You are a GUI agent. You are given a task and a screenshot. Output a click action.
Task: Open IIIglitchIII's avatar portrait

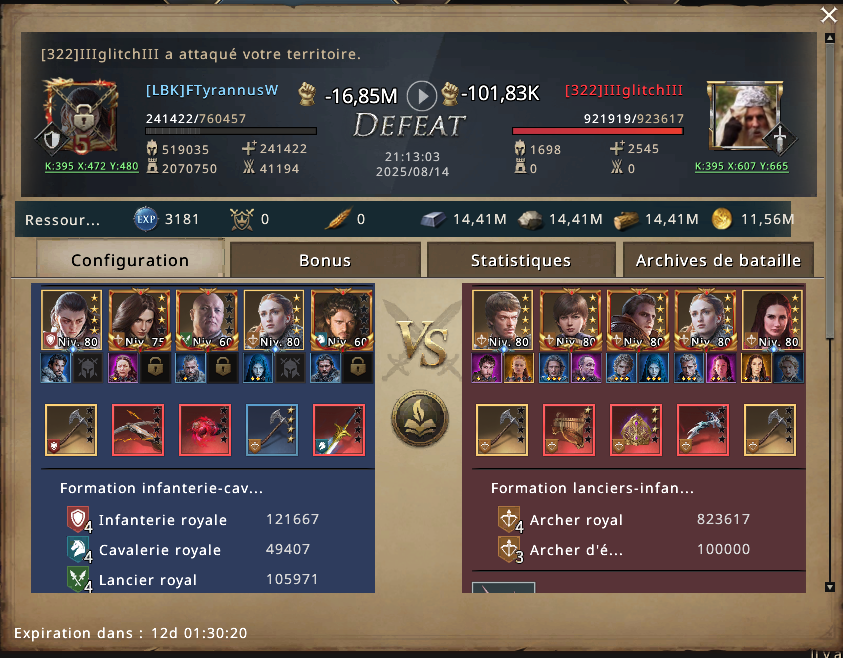pos(745,116)
